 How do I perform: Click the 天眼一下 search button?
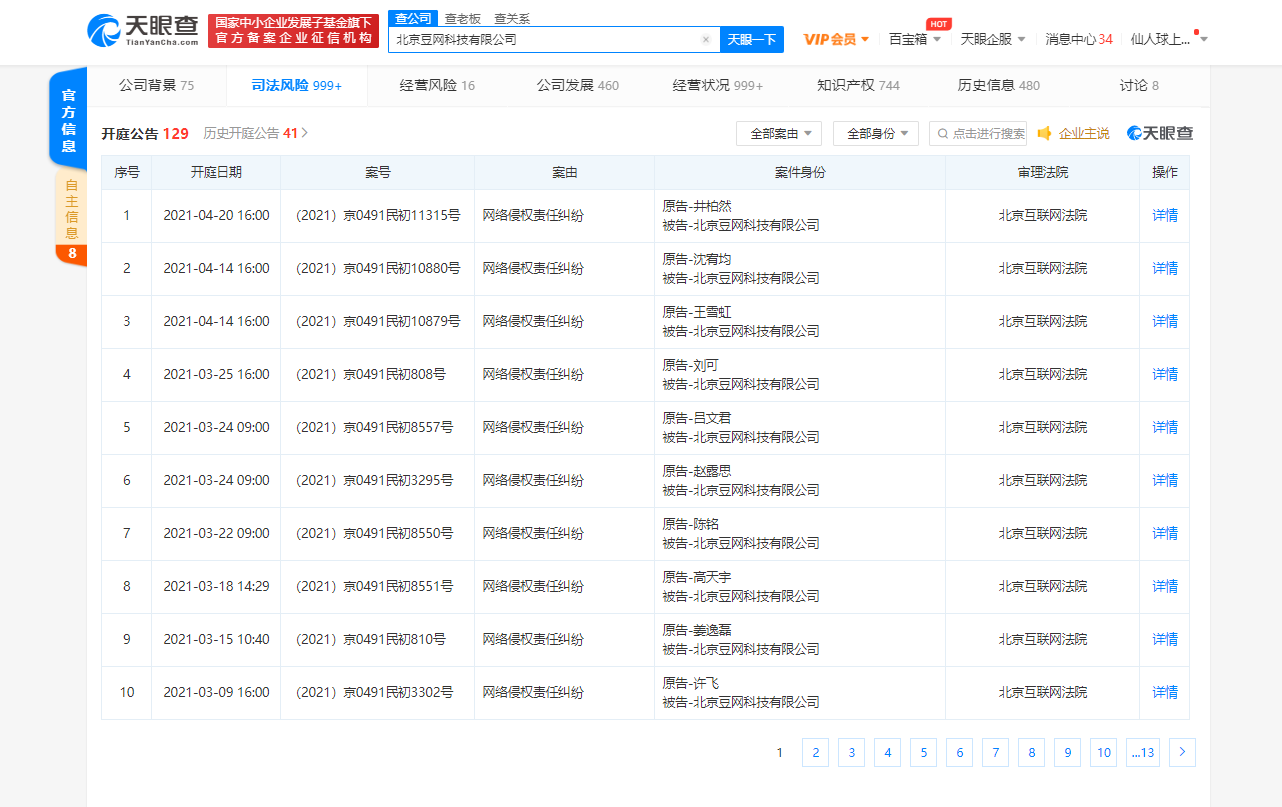(x=751, y=40)
